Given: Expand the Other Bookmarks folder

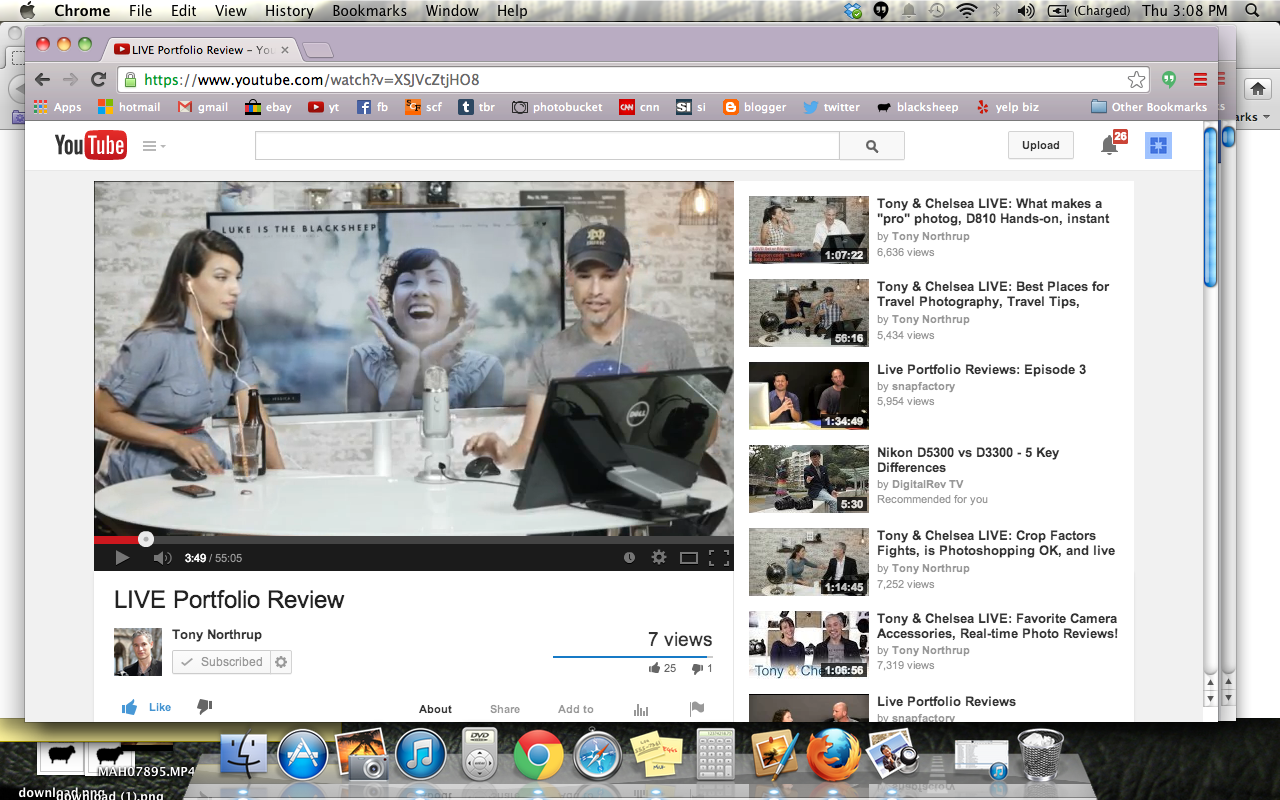Looking at the screenshot, I should click(x=1149, y=107).
